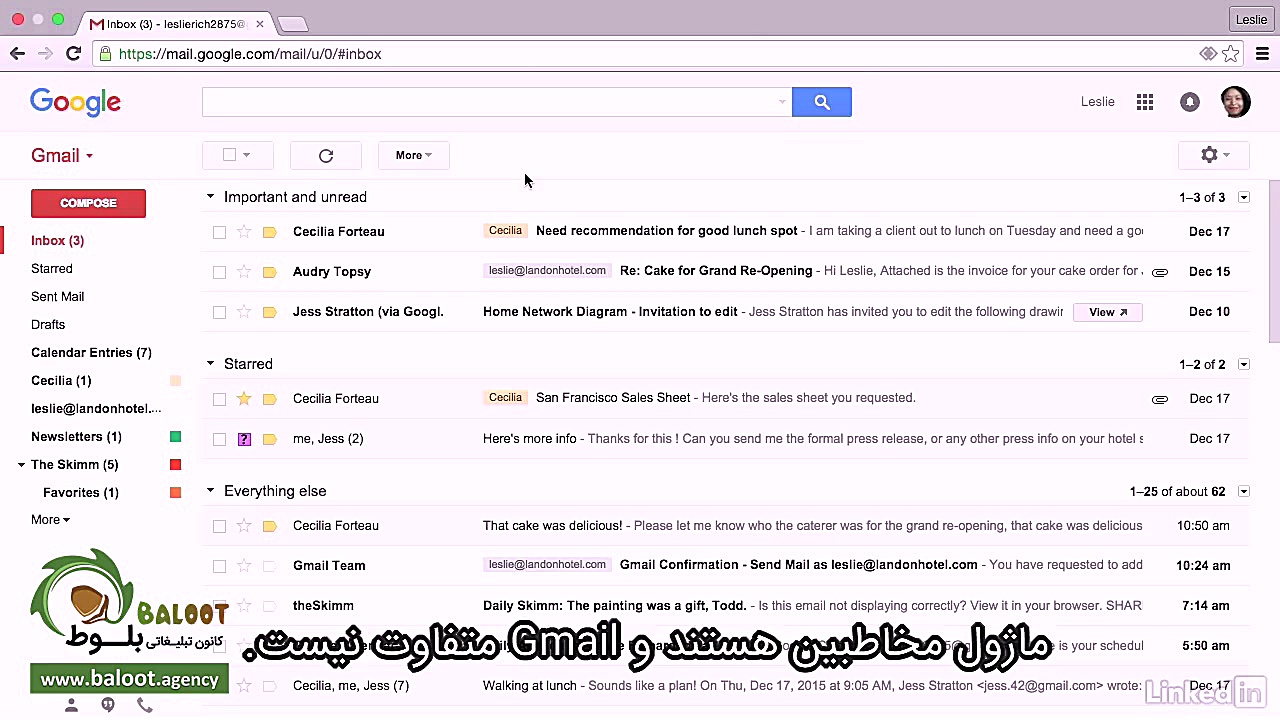
Task: Open 'Important and unread' section options menu
Action: pos(1244,198)
